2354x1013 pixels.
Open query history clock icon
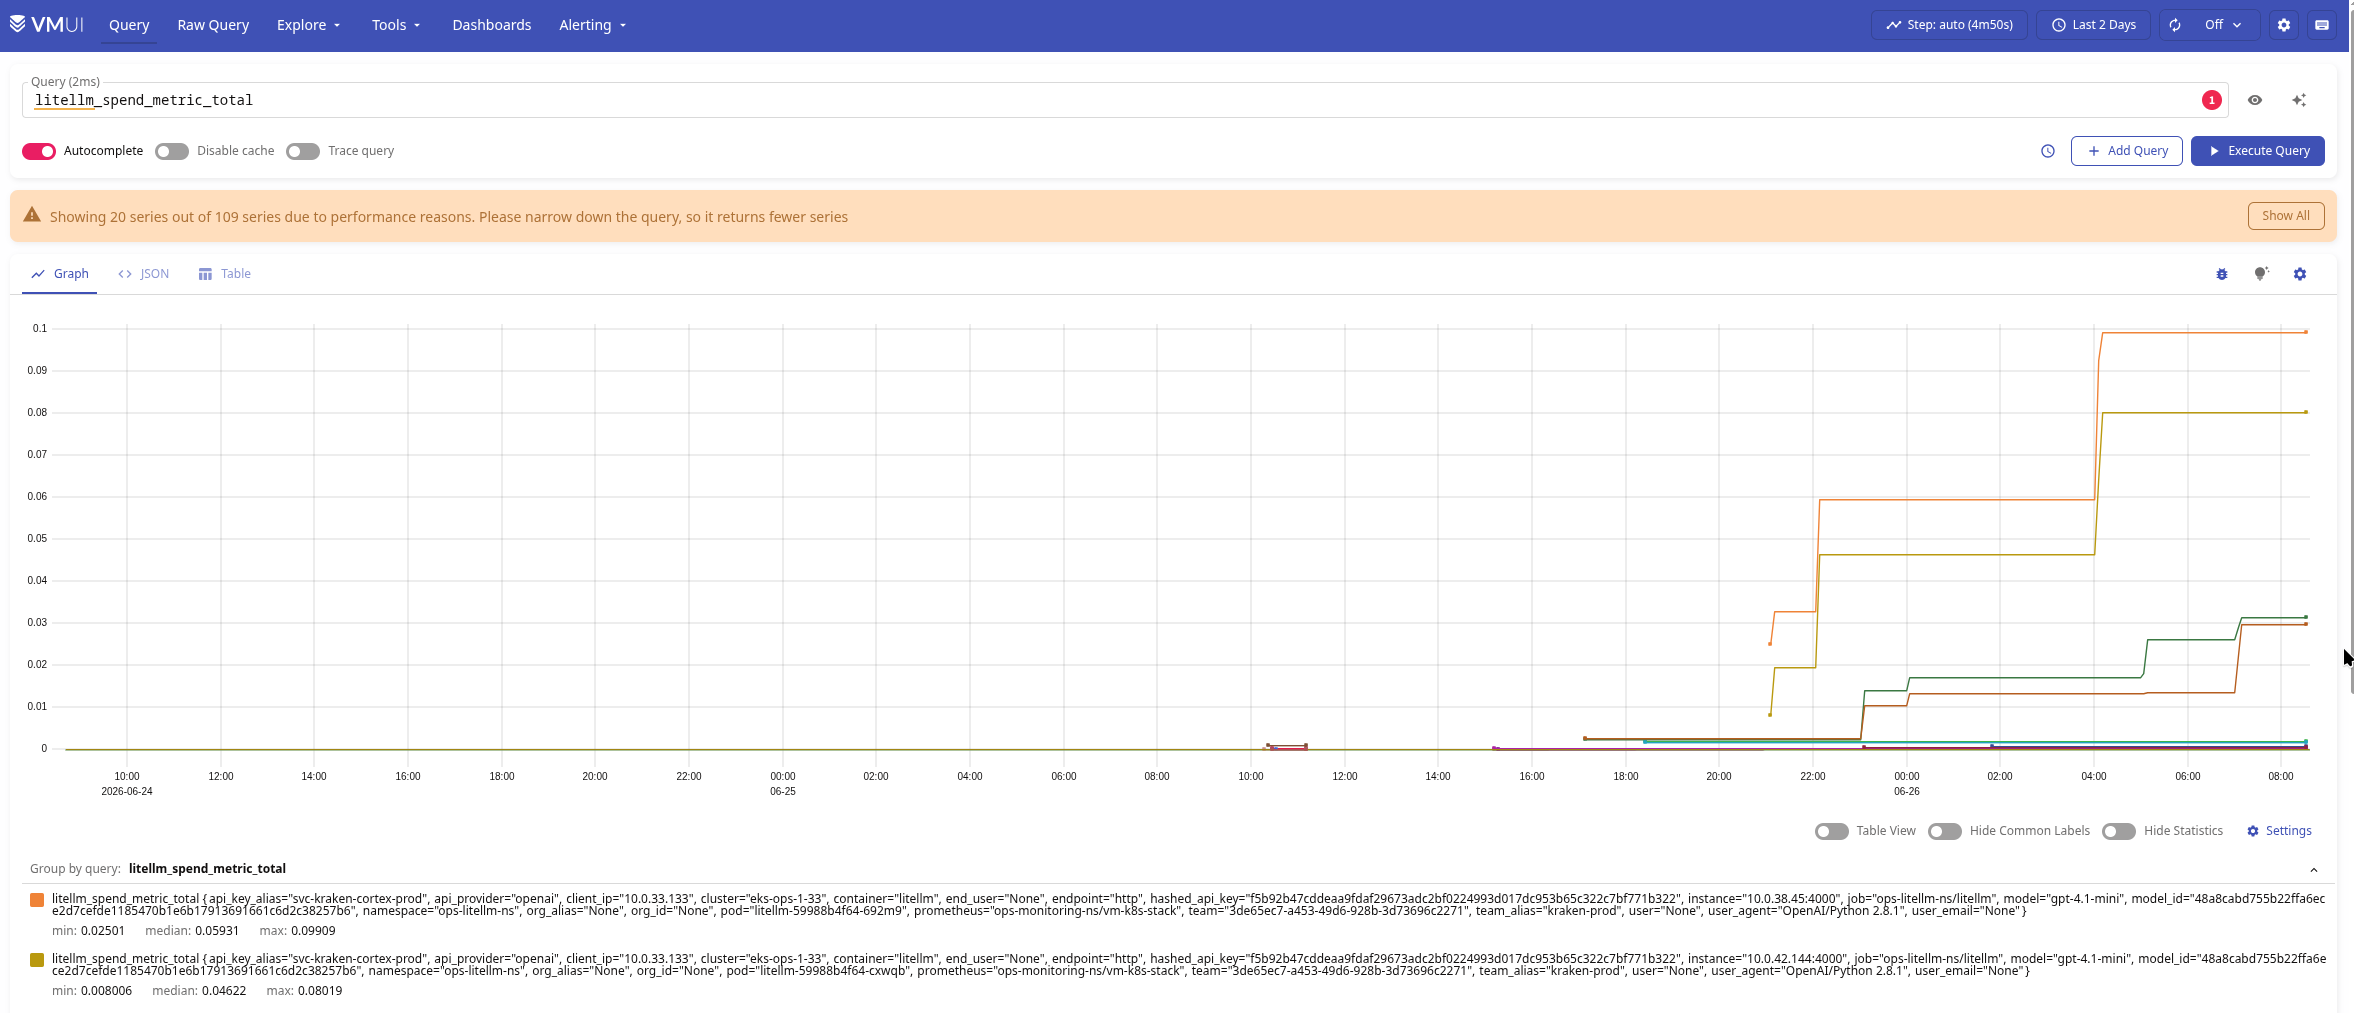point(2048,151)
